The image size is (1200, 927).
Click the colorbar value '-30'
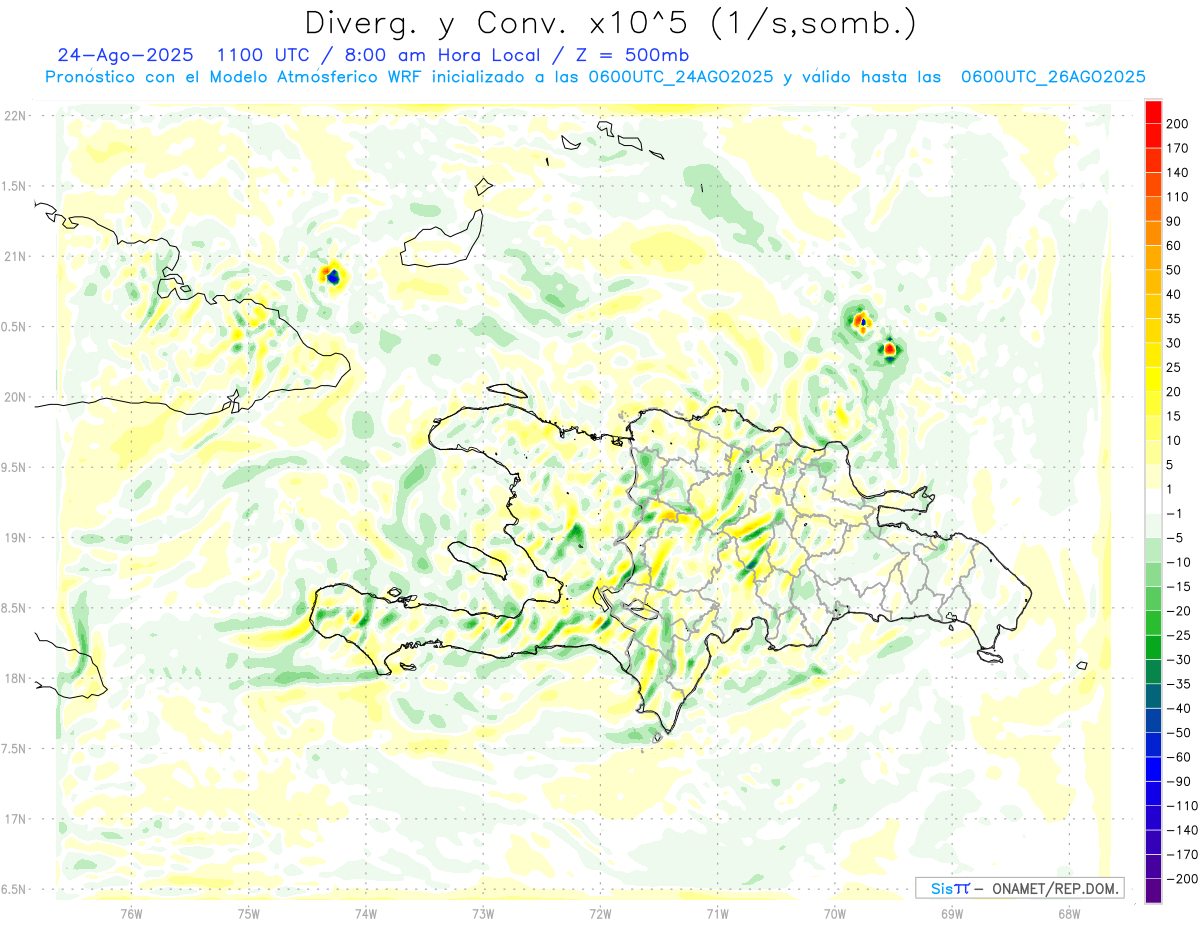pyautogui.click(x=1178, y=659)
